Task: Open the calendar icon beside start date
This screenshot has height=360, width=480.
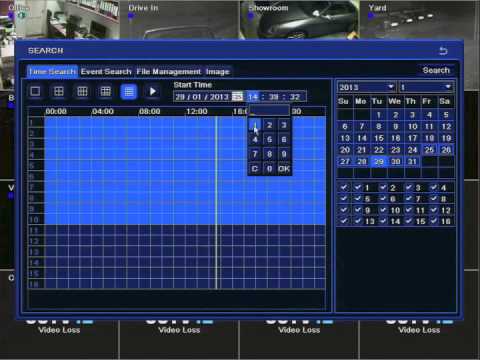Action: (237, 97)
